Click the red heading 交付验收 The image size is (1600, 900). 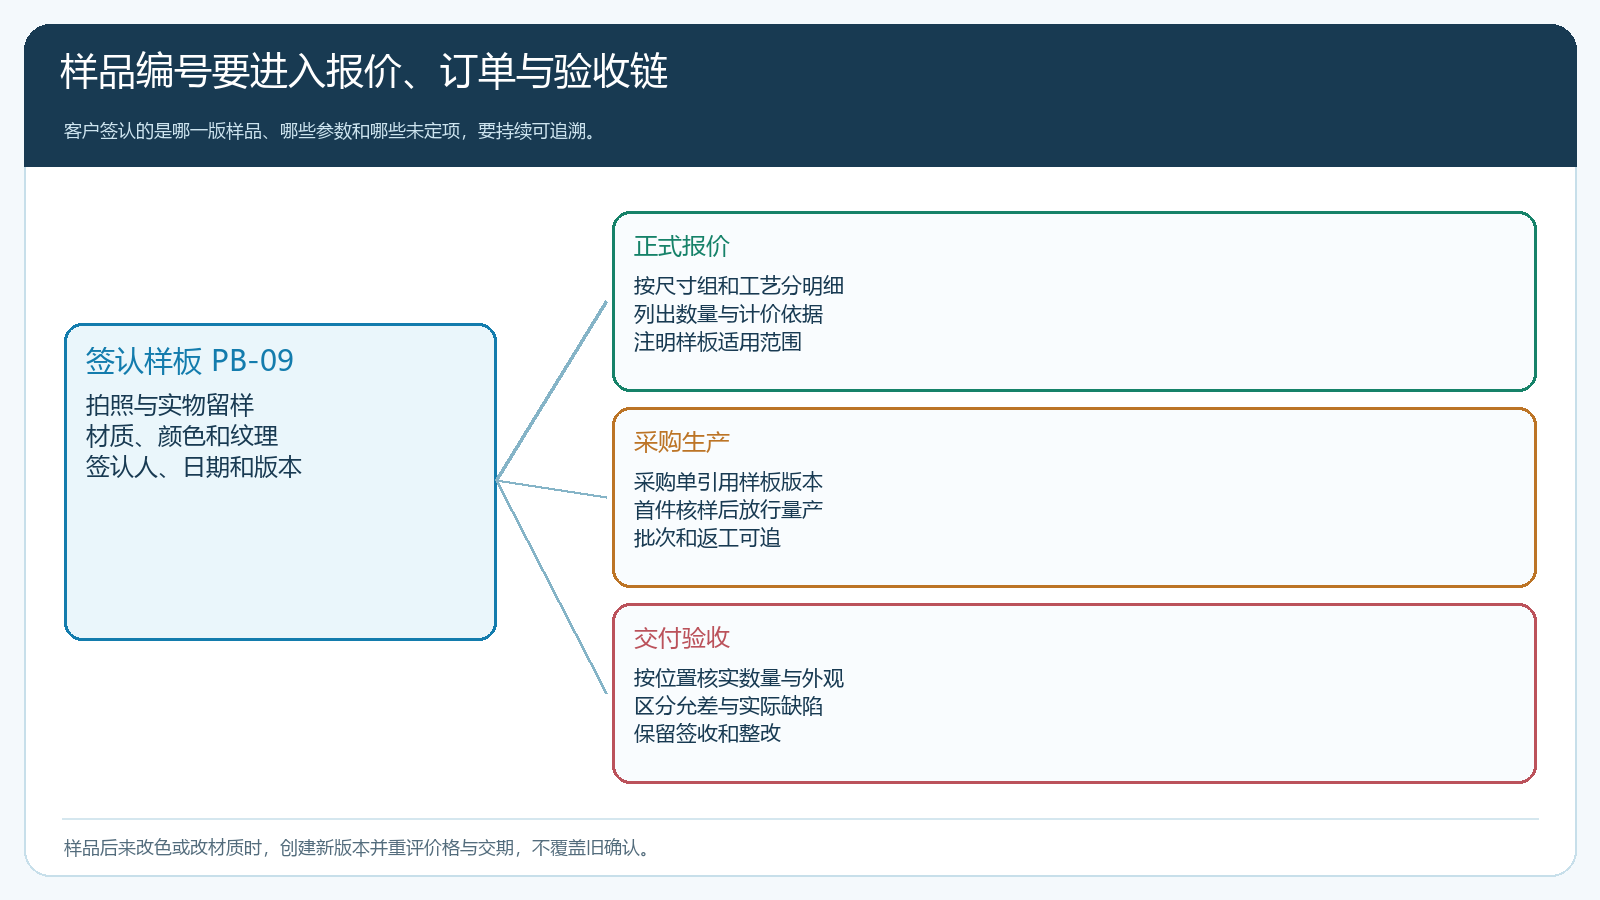pyautogui.click(x=682, y=638)
